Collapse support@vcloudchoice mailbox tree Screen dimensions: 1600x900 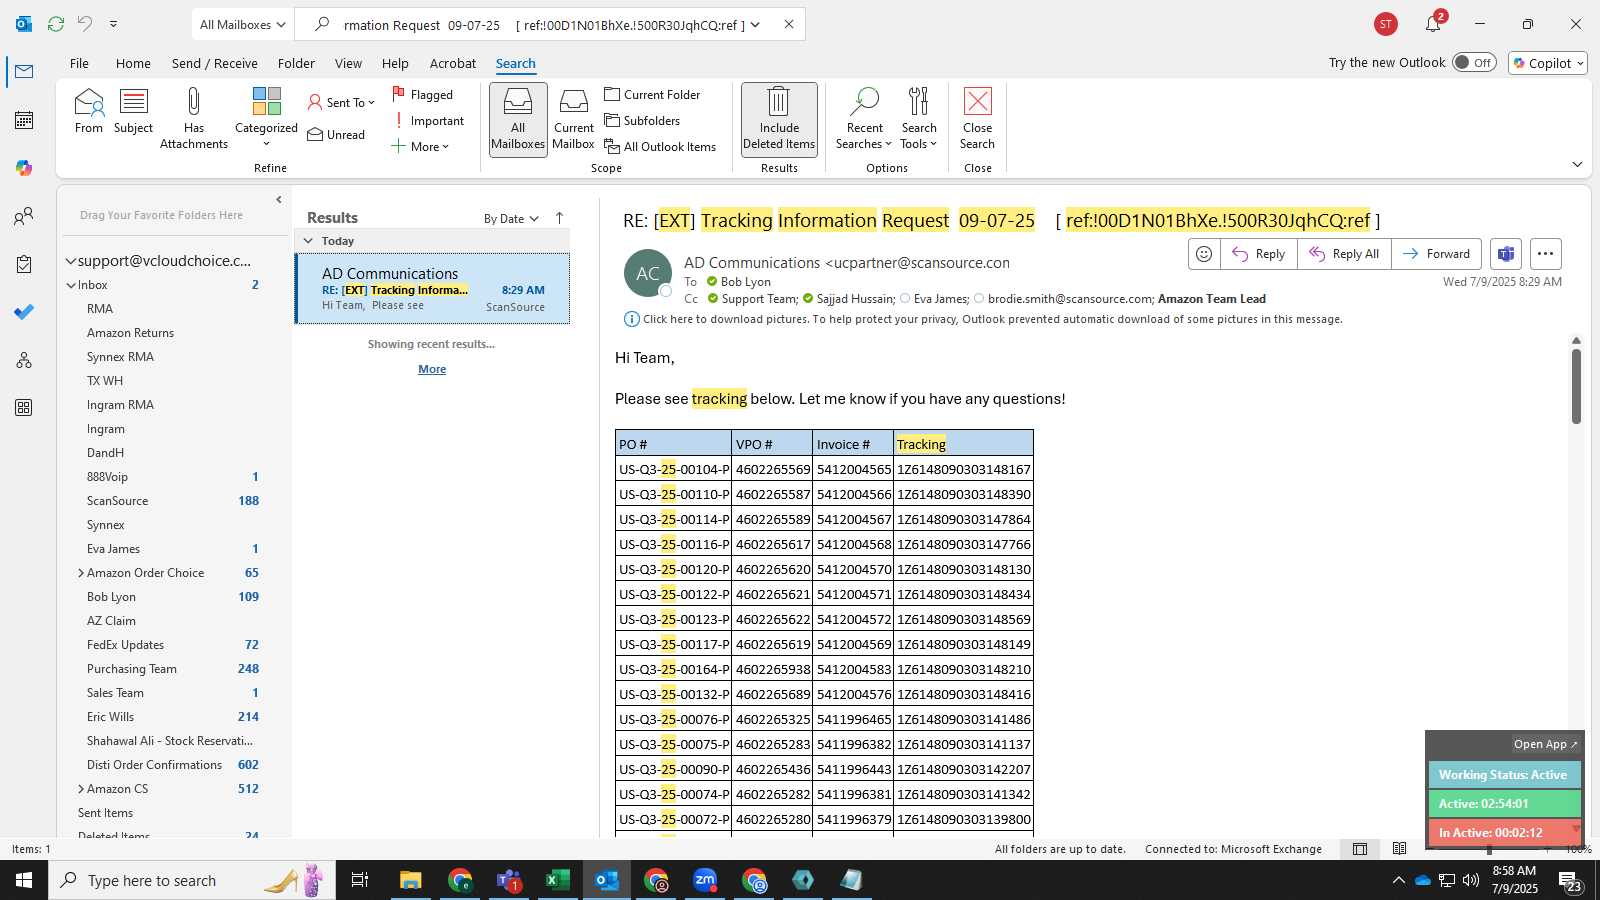tap(70, 261)
